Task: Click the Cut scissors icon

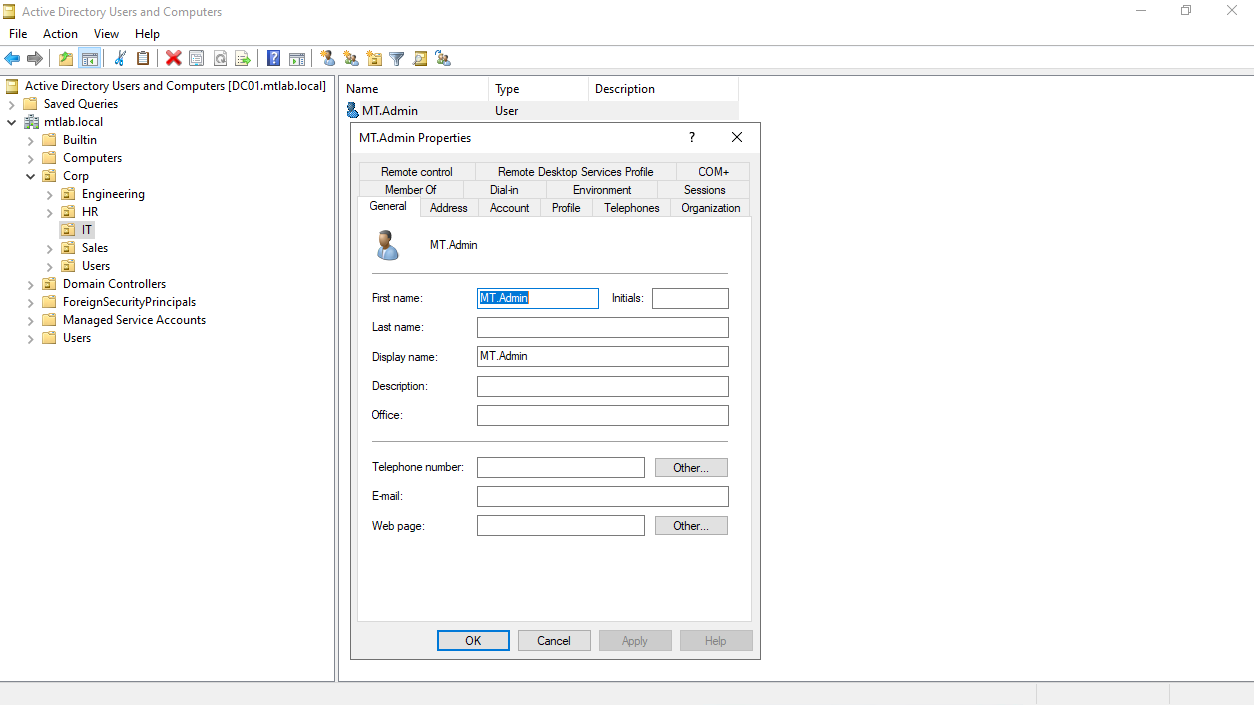Action: 120,58
